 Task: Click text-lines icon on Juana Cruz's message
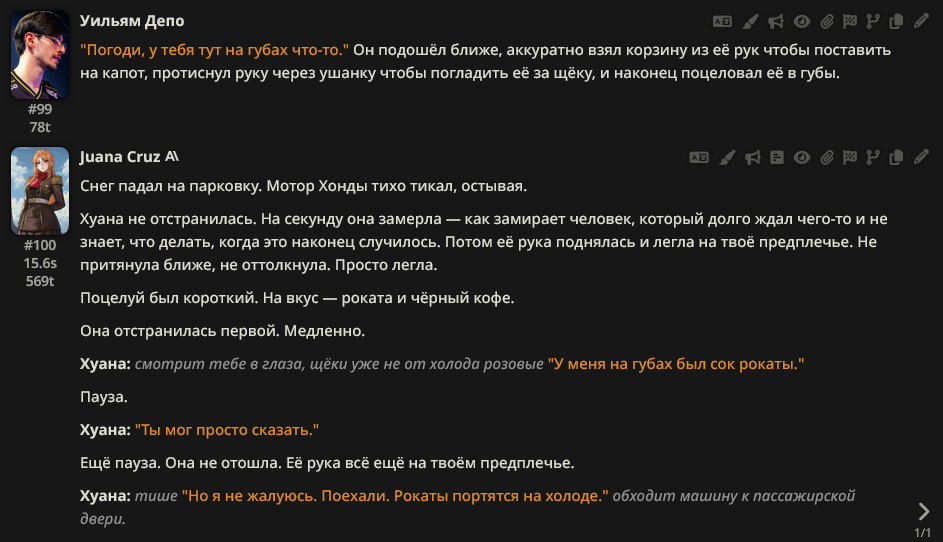coord(778,157)
